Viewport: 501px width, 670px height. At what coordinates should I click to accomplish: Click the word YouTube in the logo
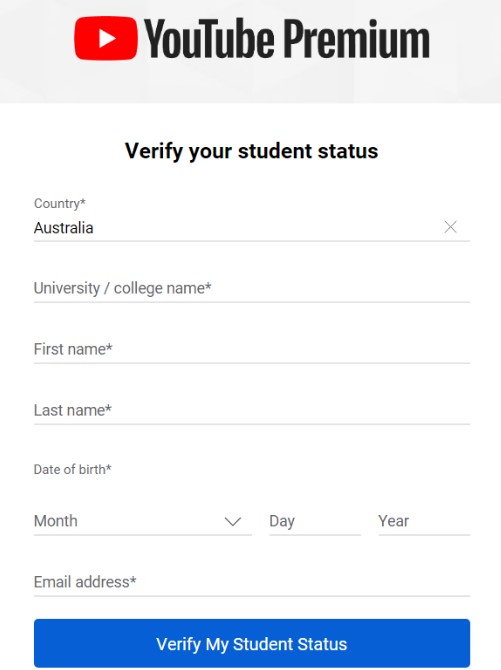click(209, 38)
